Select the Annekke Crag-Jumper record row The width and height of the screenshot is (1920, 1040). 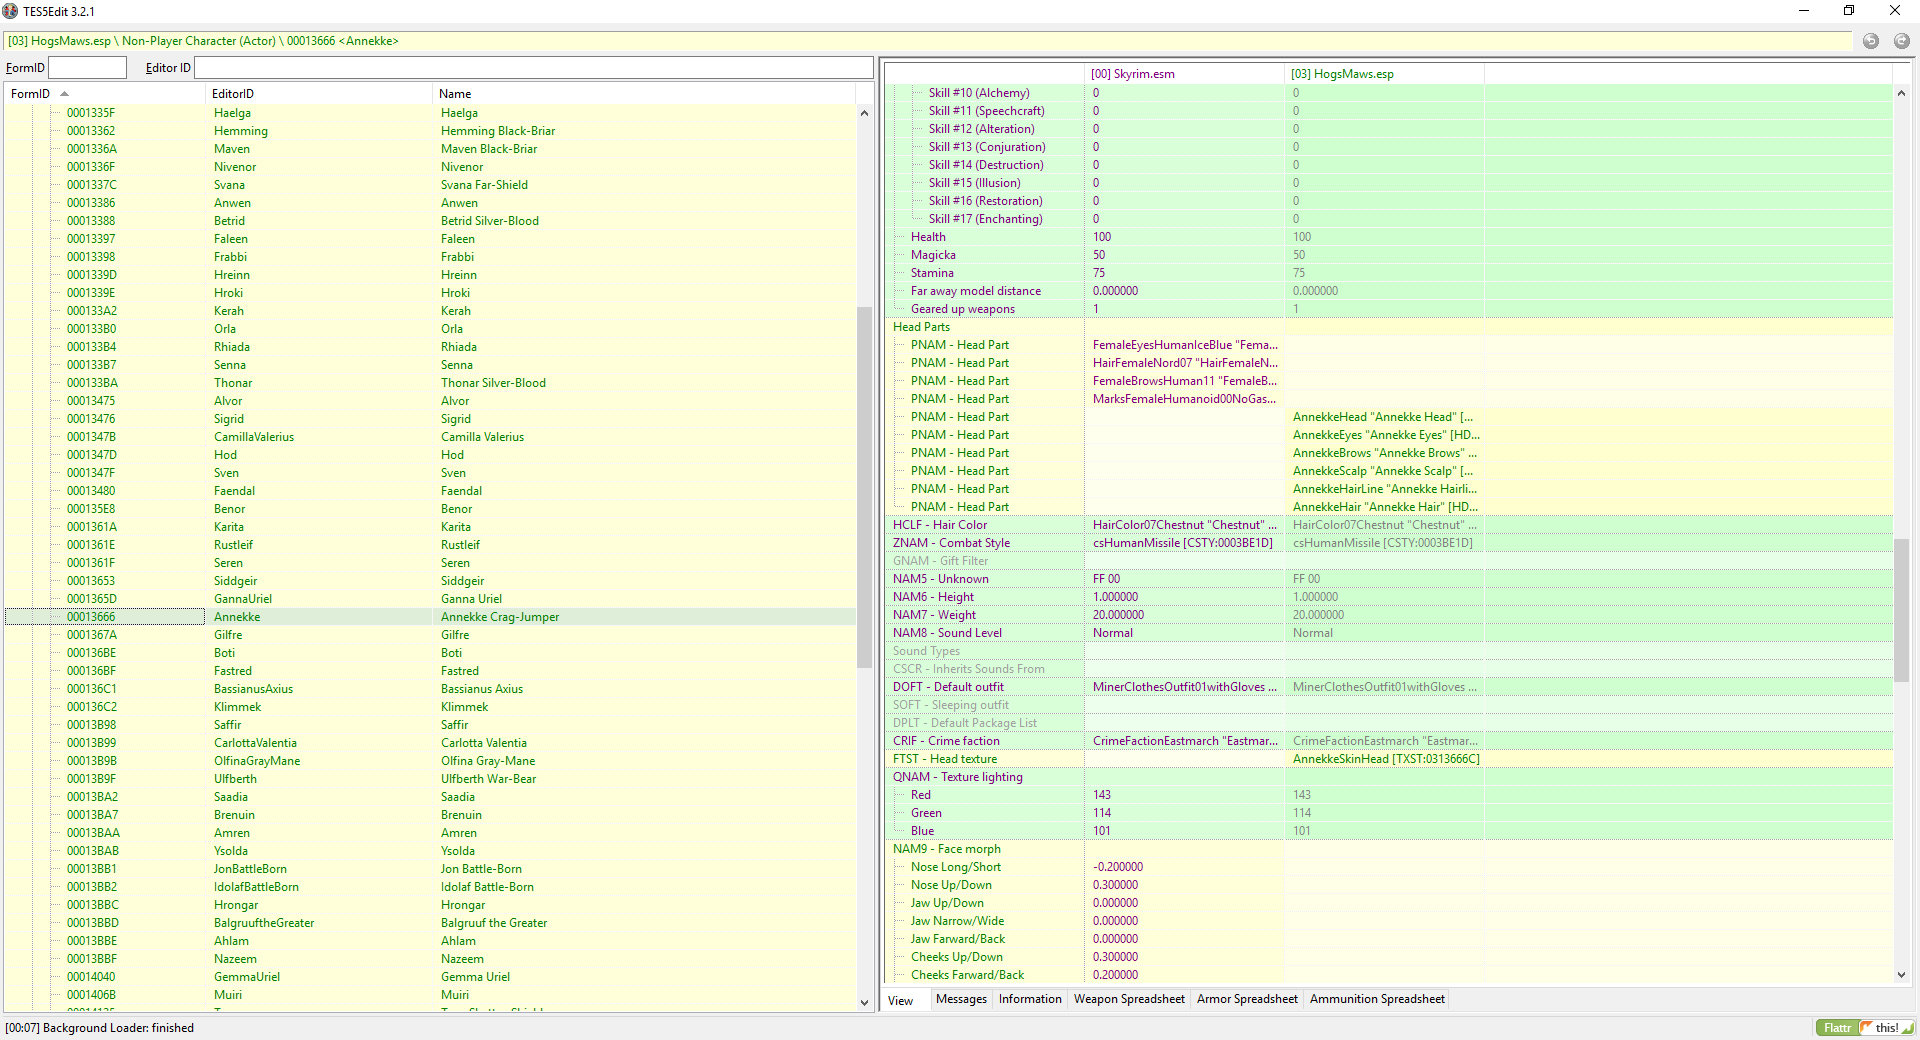coord(430,617)
